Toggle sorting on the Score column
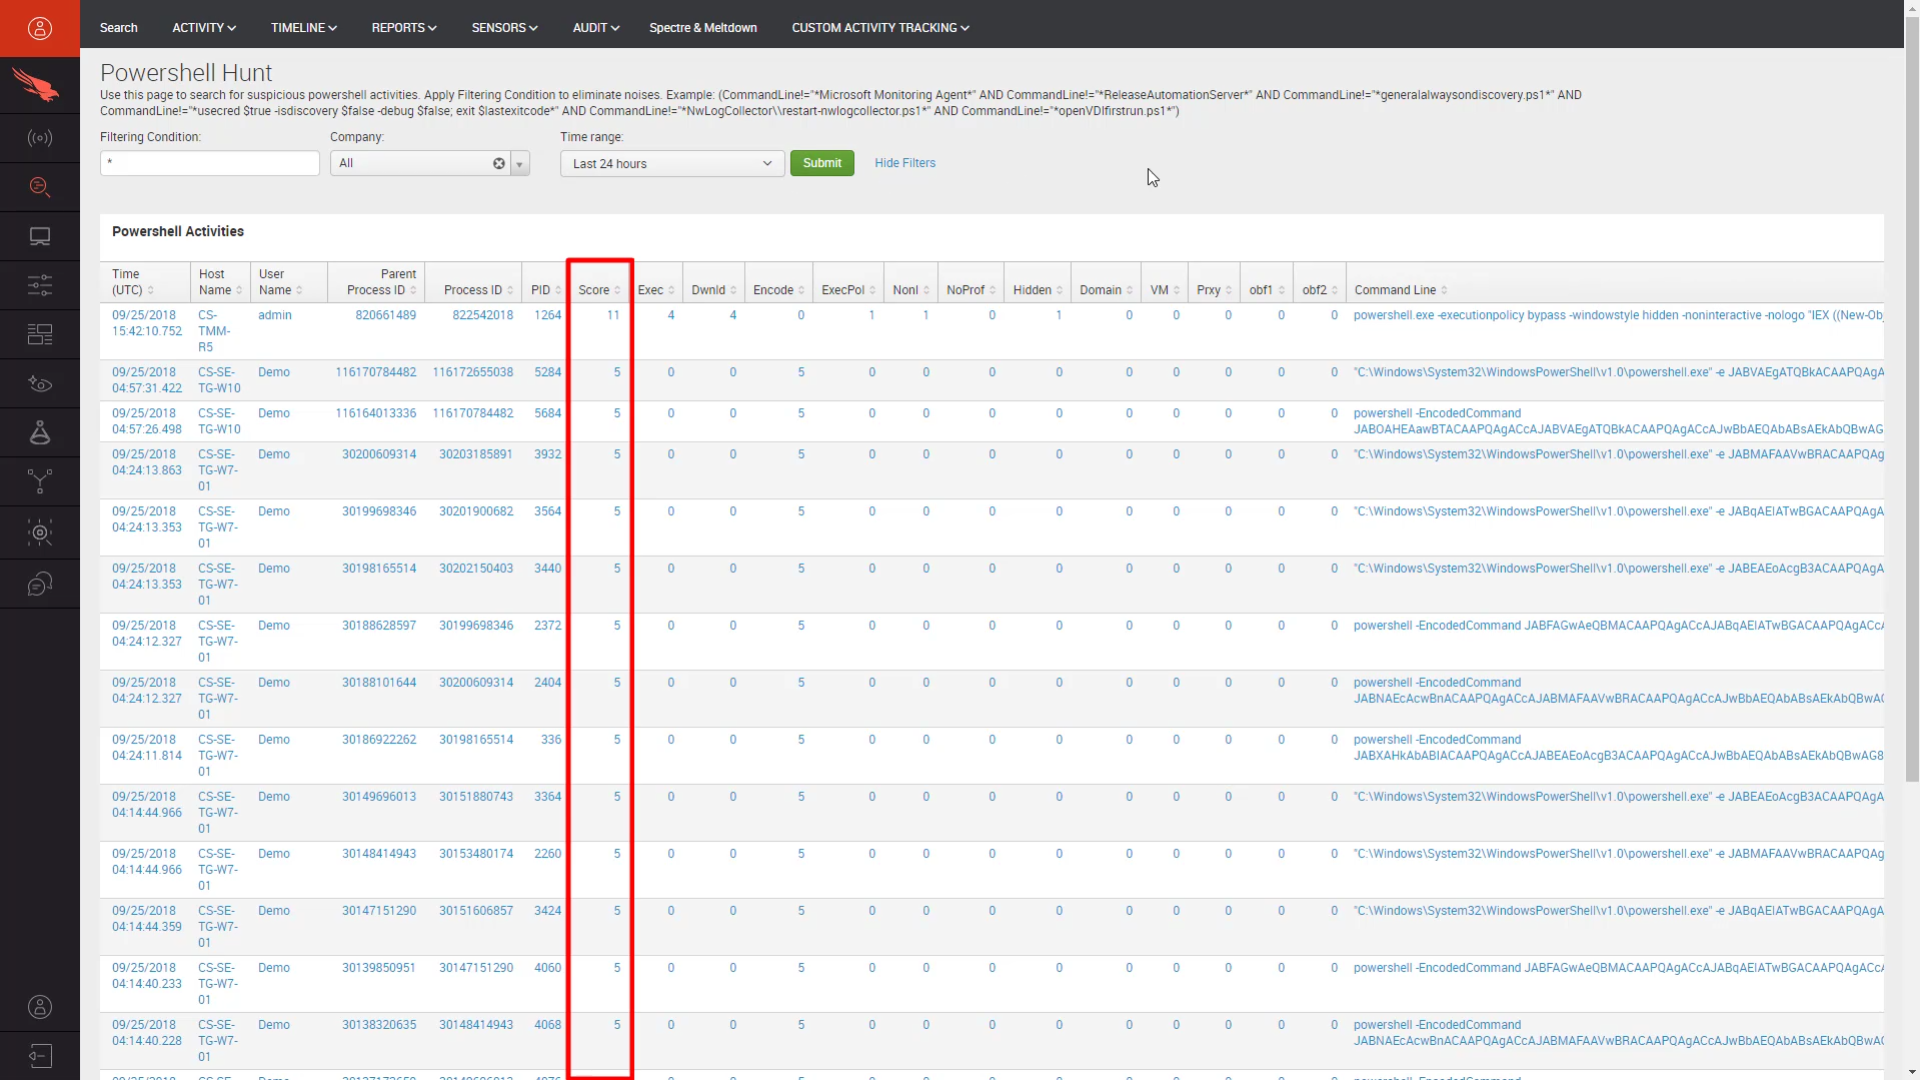 pyautogui.click(x=597, y=289)
